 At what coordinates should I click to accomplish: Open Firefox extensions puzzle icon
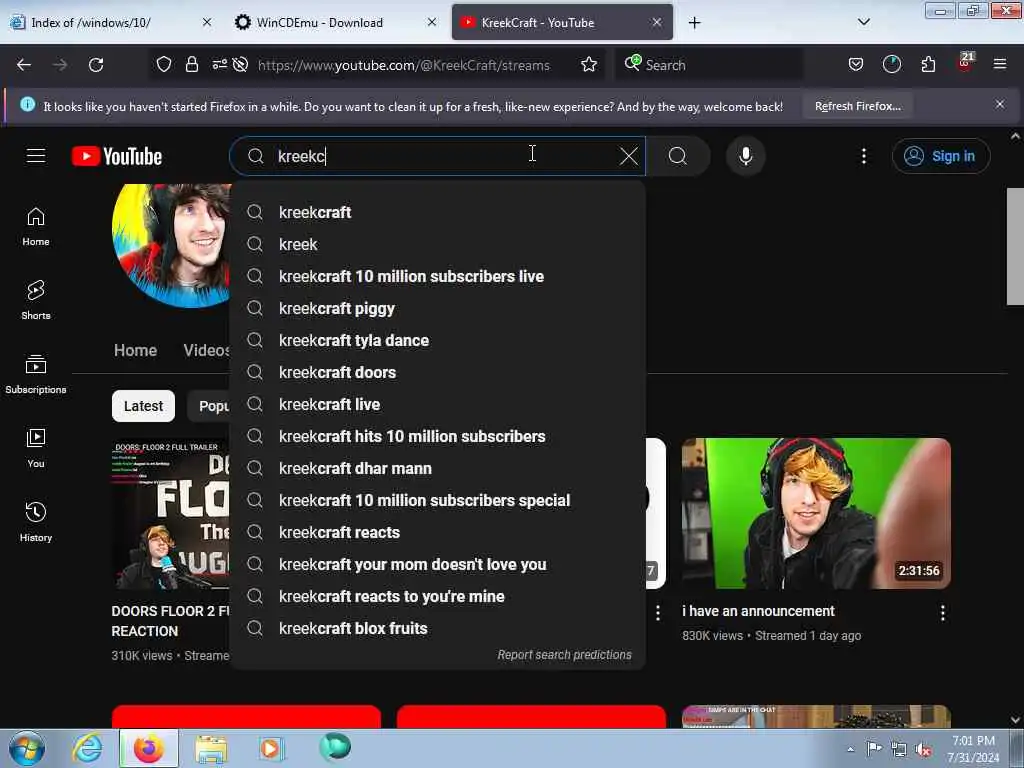(x=928, y=65)
